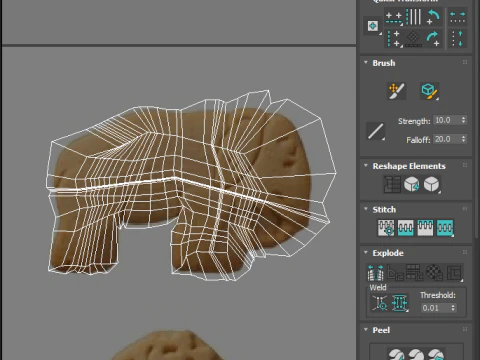Click the Stitch rollout grip handle
The height and width of the screenshot is (360, 480).
pos(465,209)
